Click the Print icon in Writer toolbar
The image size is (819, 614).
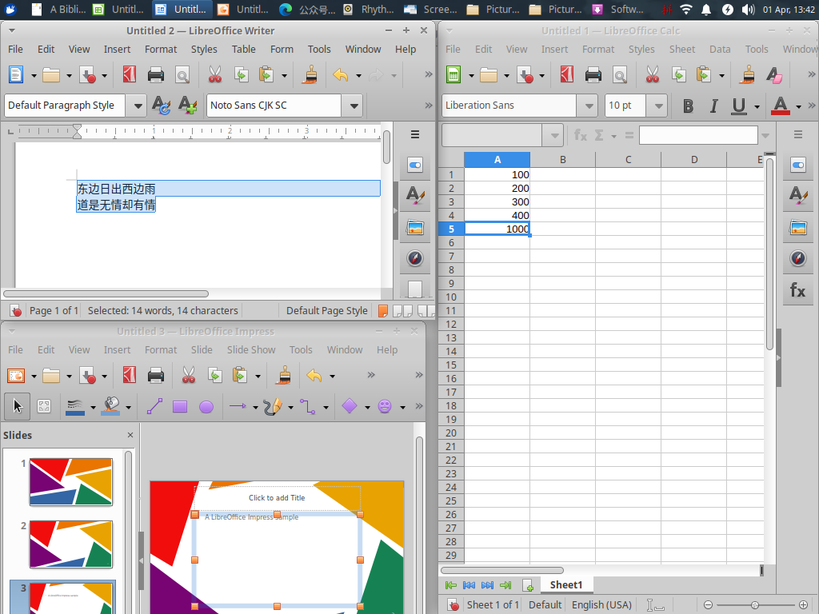click(156, 75)
